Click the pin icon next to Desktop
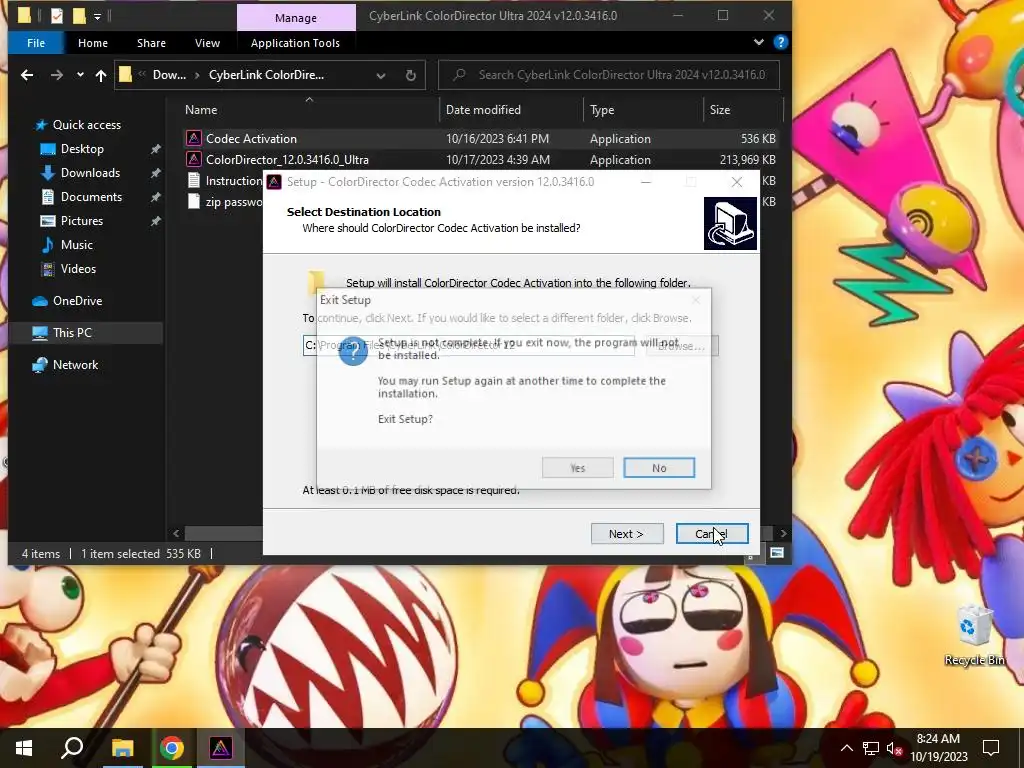 (155, 149)
